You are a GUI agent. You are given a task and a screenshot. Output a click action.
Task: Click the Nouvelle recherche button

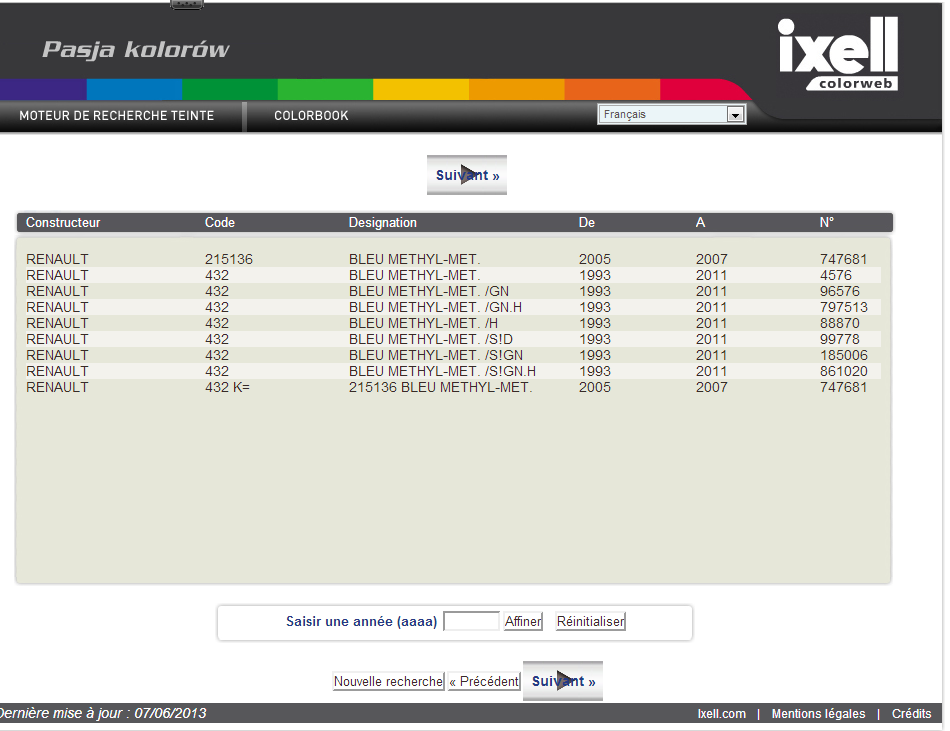(388, 681)
